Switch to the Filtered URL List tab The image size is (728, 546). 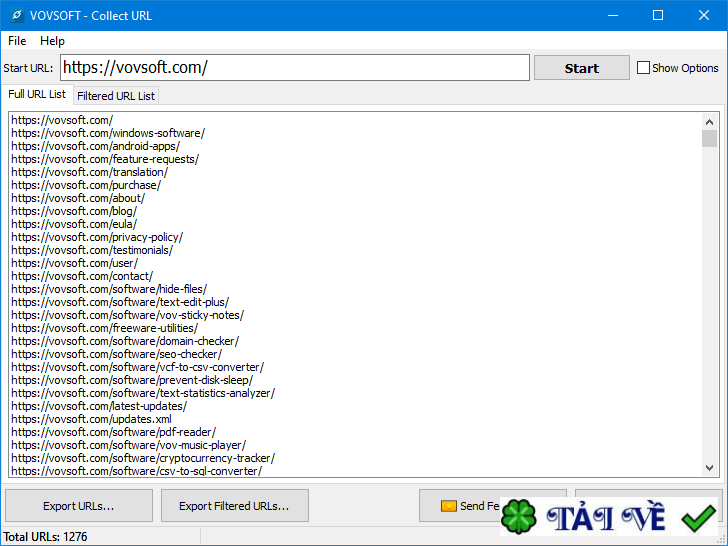pyautogui.click(x=116, y=96)
